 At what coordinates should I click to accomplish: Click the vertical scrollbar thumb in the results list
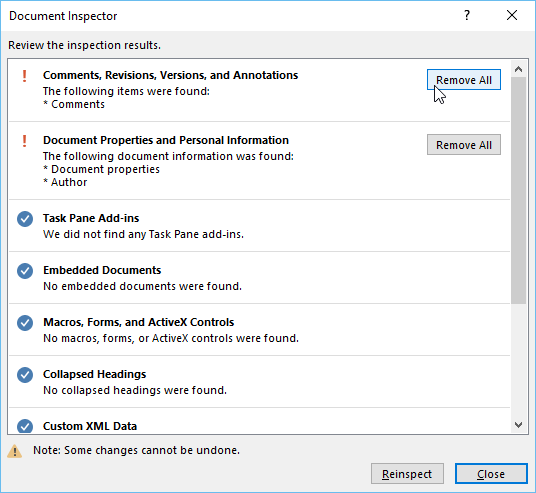[x=519, y=190]
